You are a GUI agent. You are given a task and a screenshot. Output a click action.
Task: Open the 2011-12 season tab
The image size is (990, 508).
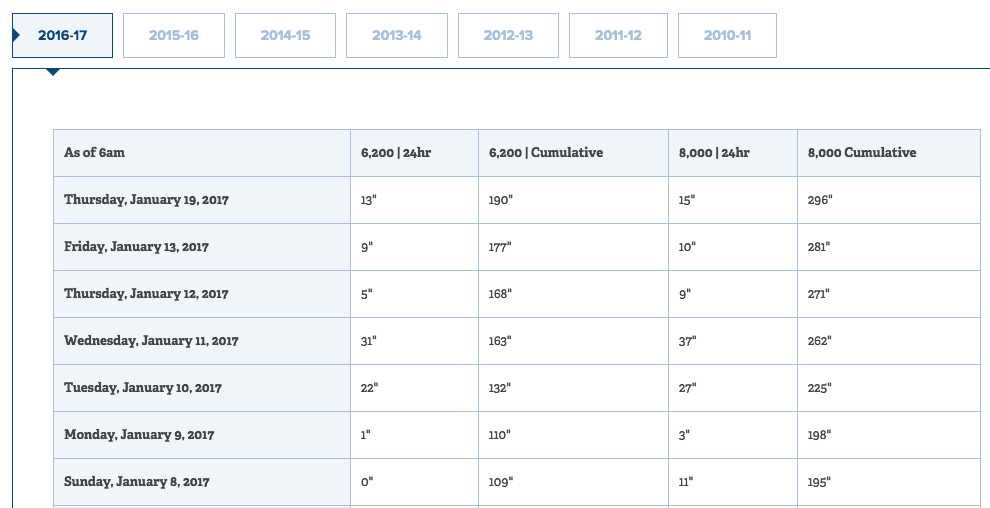coord(618,35)
